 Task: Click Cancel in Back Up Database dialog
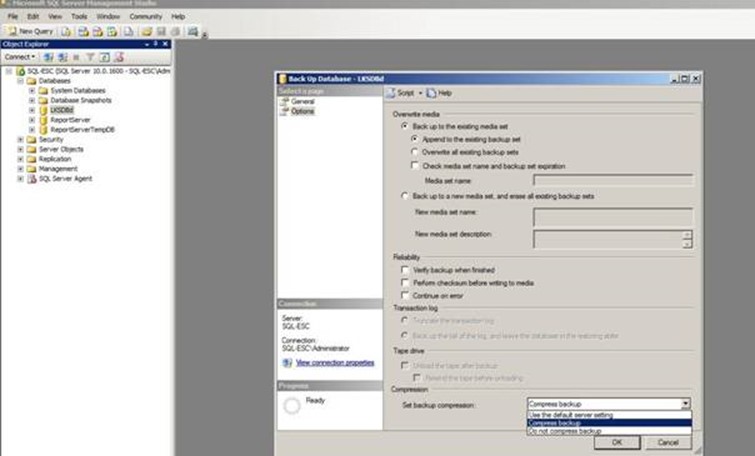pos(668,442)
